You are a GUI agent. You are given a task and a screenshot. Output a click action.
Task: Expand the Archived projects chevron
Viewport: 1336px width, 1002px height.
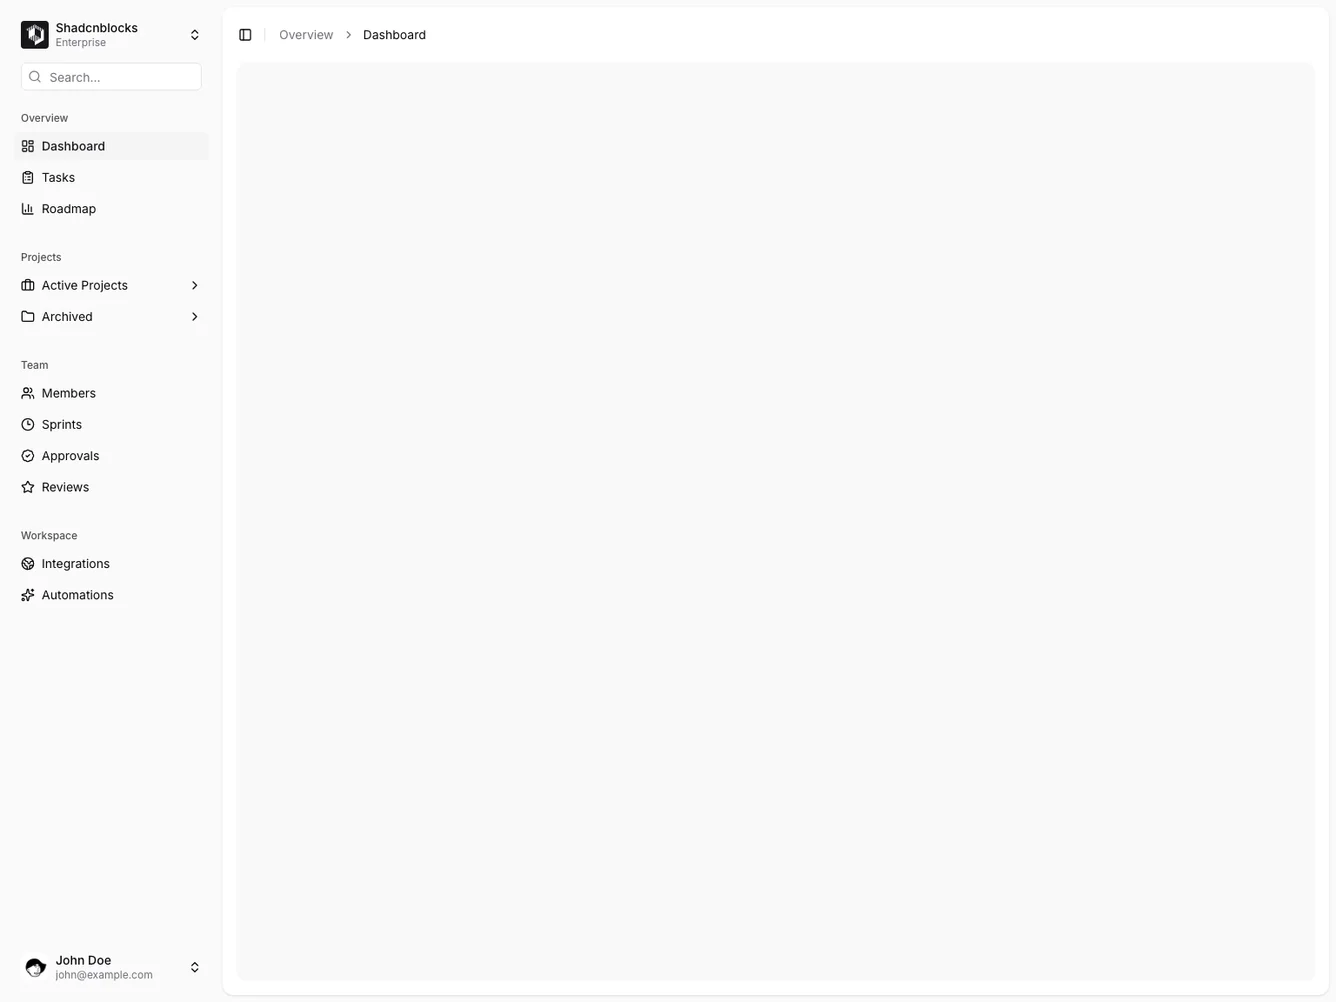tap(194, 316)
